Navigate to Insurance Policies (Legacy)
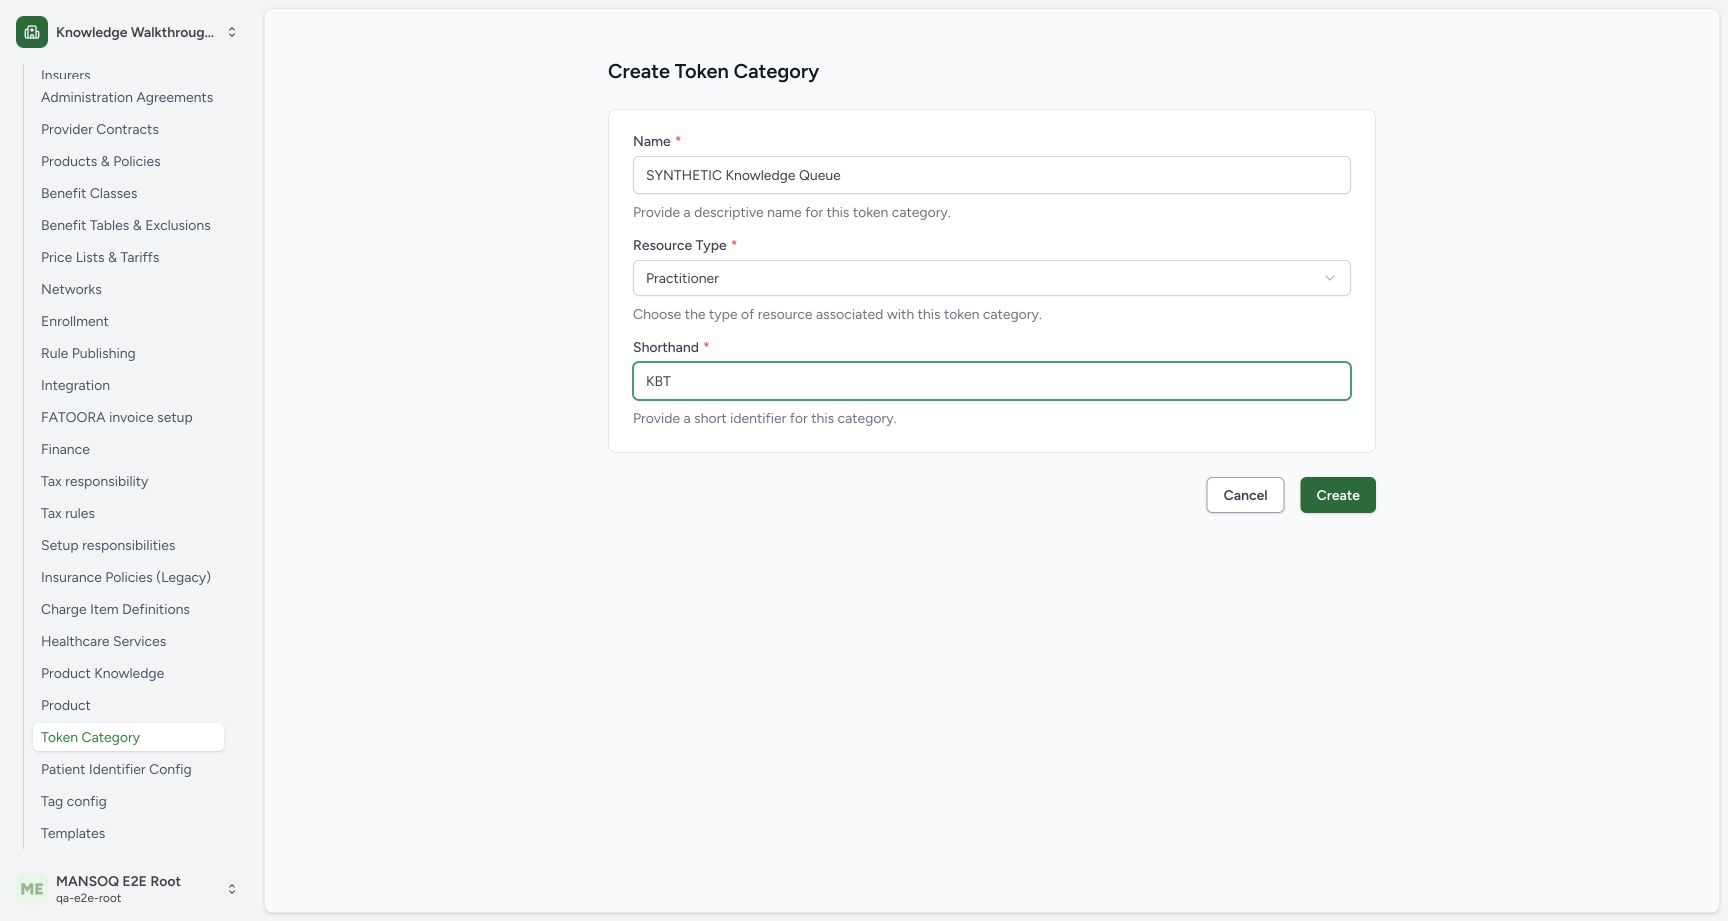 click(x=126, y=577)
